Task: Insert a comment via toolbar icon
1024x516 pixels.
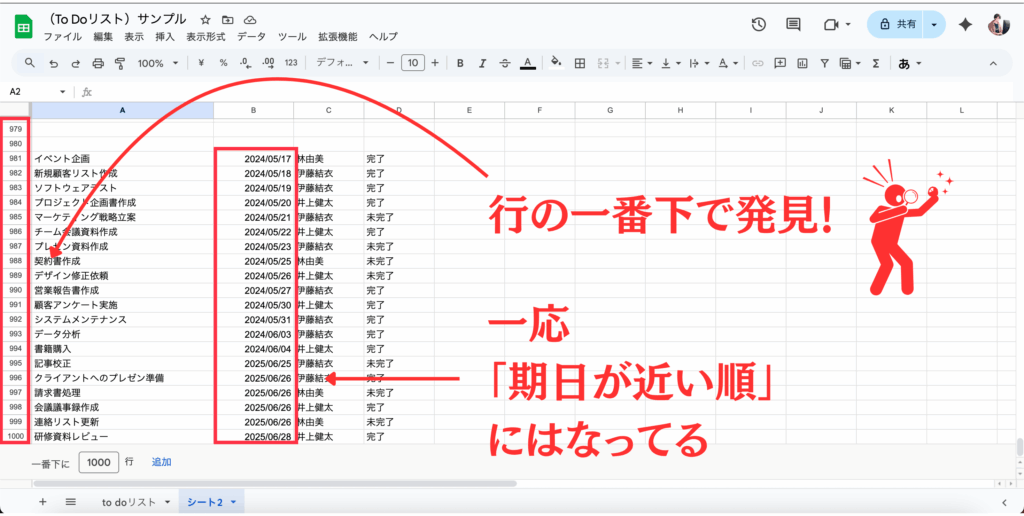Action: point(780,63)
